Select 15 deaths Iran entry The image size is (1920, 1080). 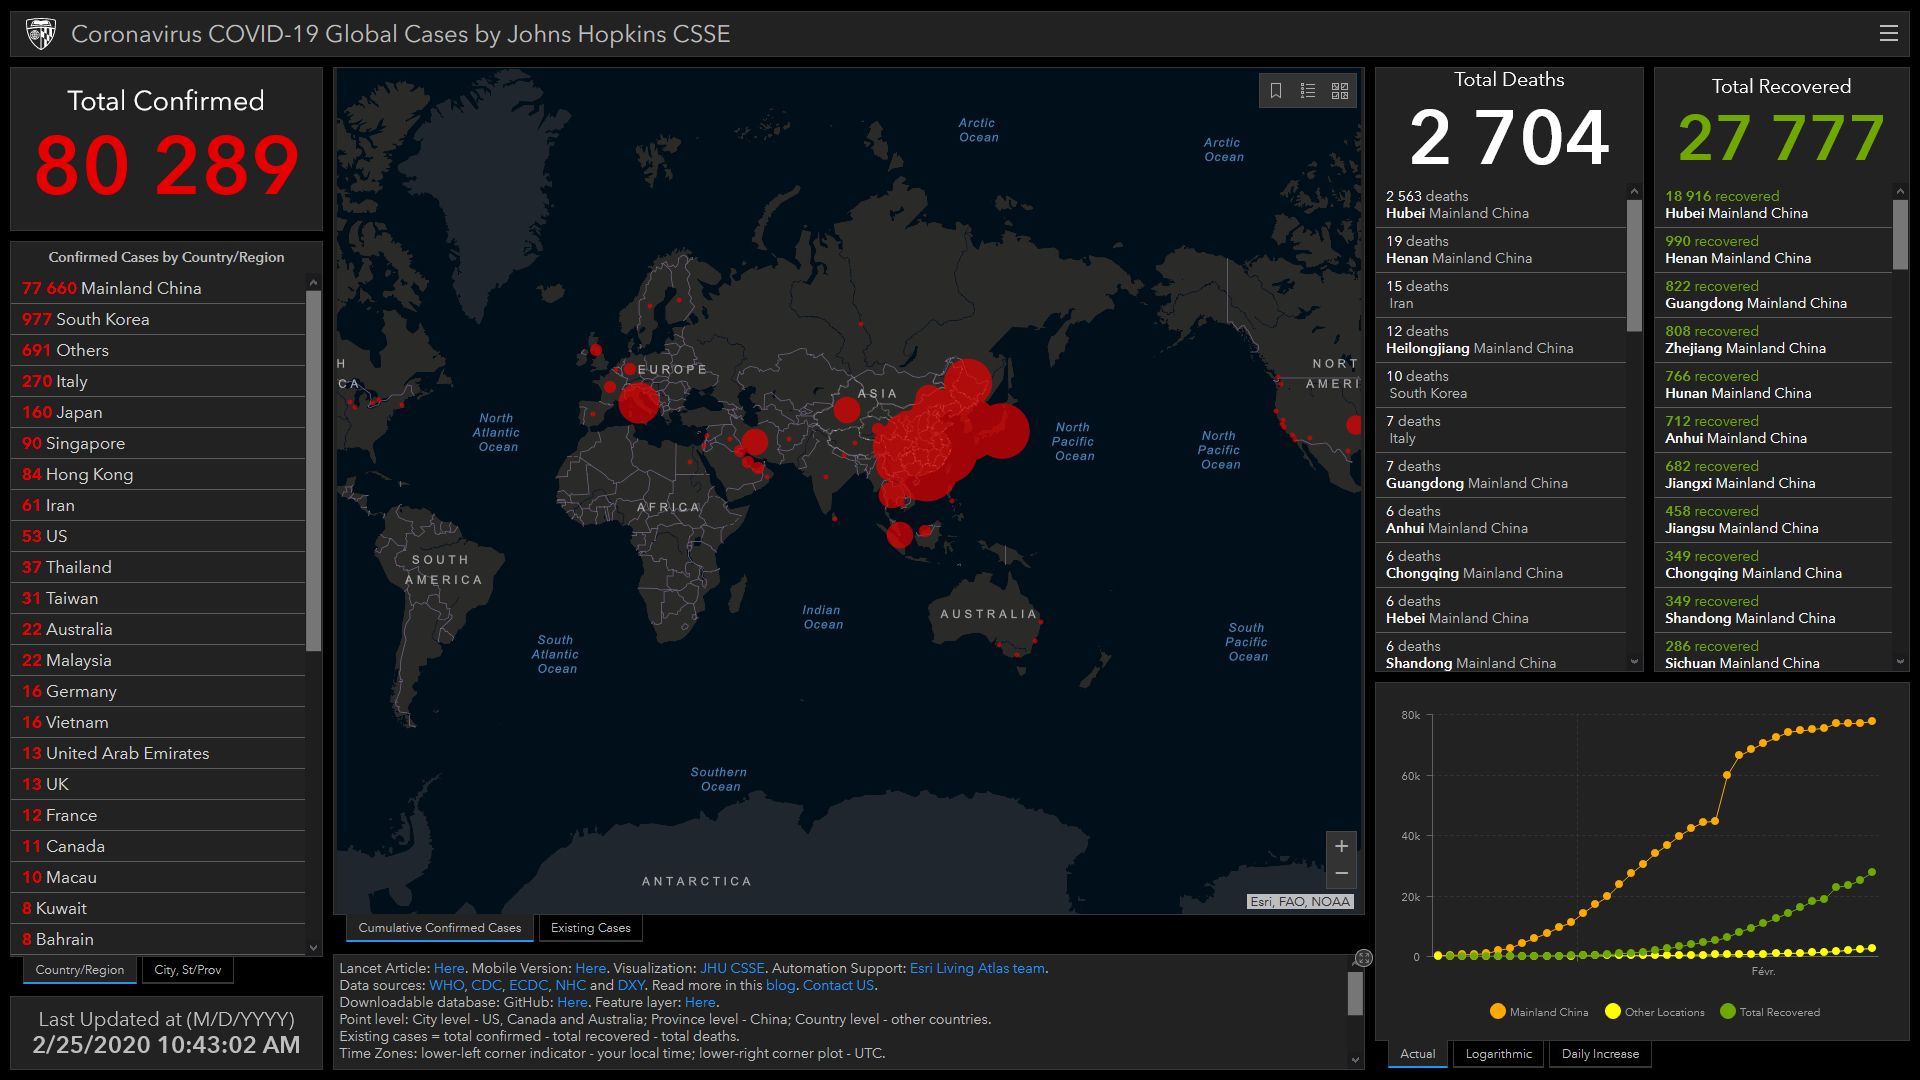[x=1501, y=295]
